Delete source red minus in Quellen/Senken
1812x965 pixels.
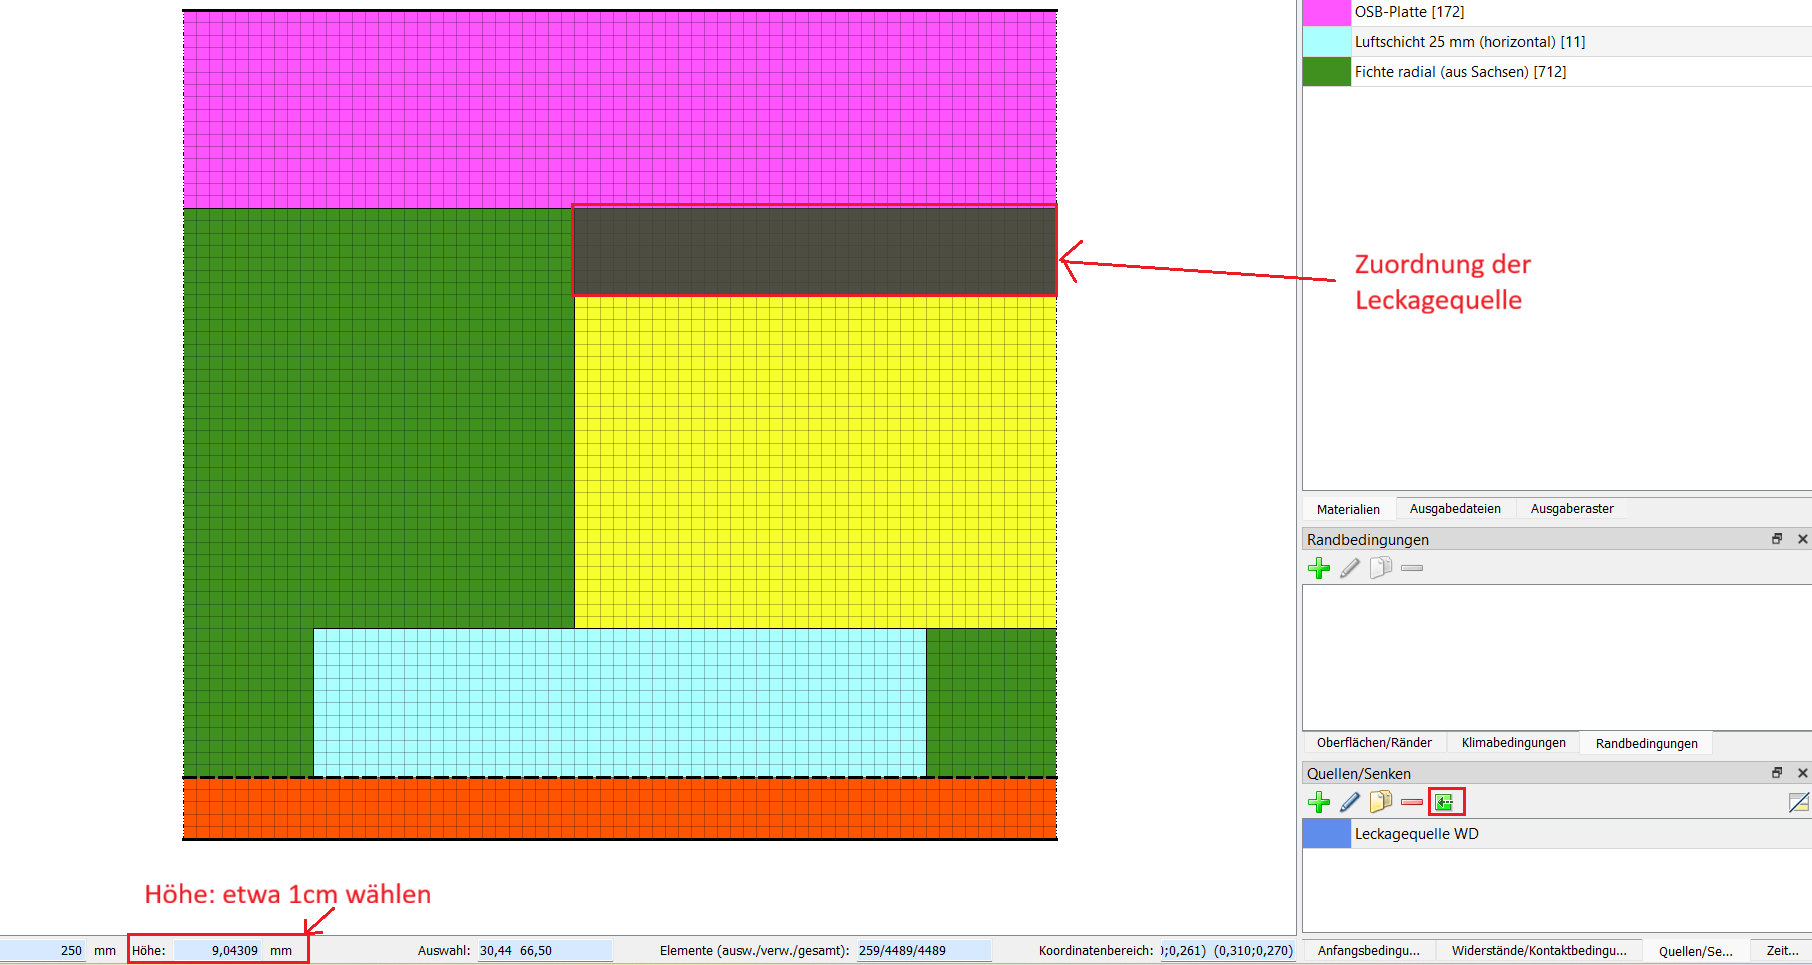1412,802
